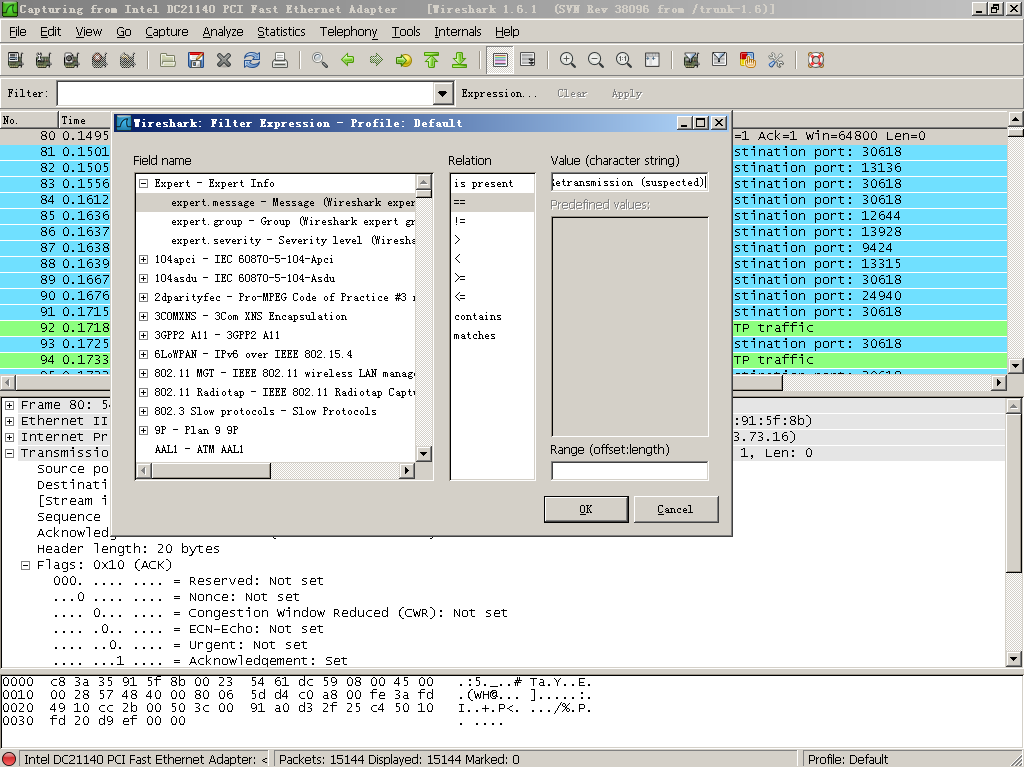
Task: Click the Print packets toolbar icon
Action: pos(280,60)
